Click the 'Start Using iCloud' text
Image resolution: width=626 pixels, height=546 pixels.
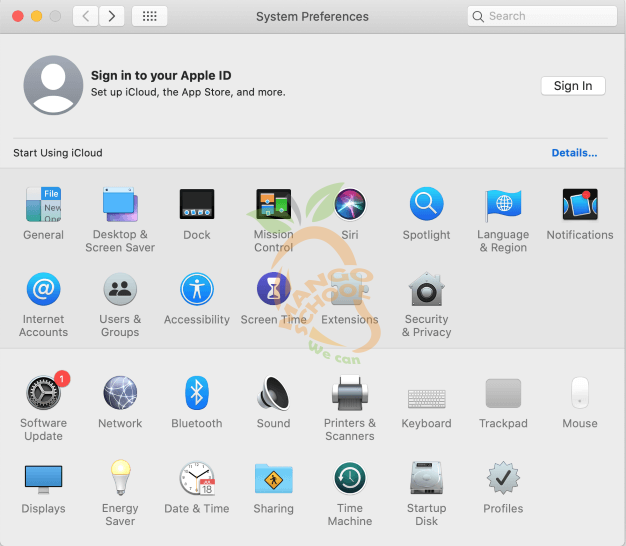click(58, 153)
